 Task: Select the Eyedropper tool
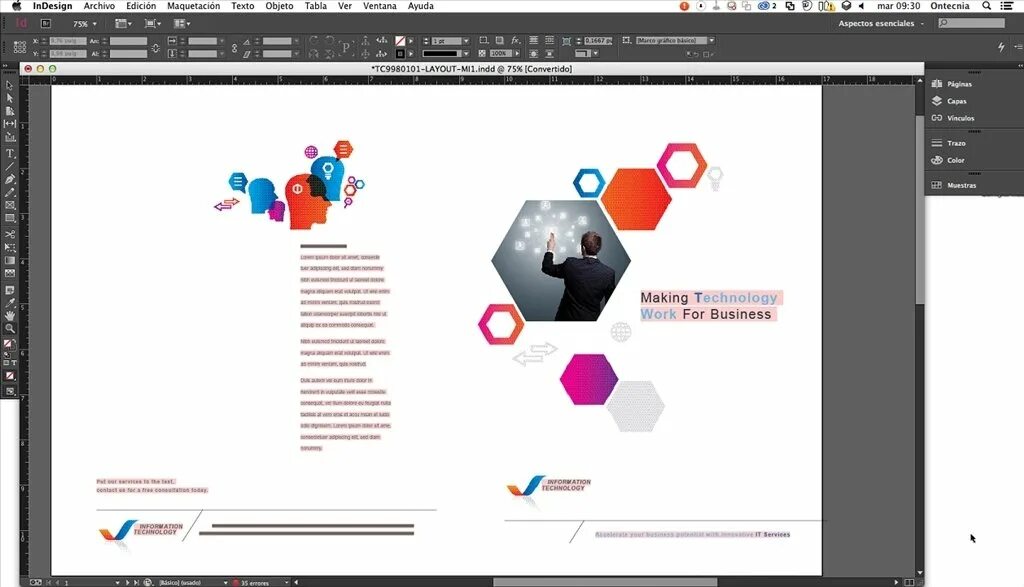tap(9, 303)
